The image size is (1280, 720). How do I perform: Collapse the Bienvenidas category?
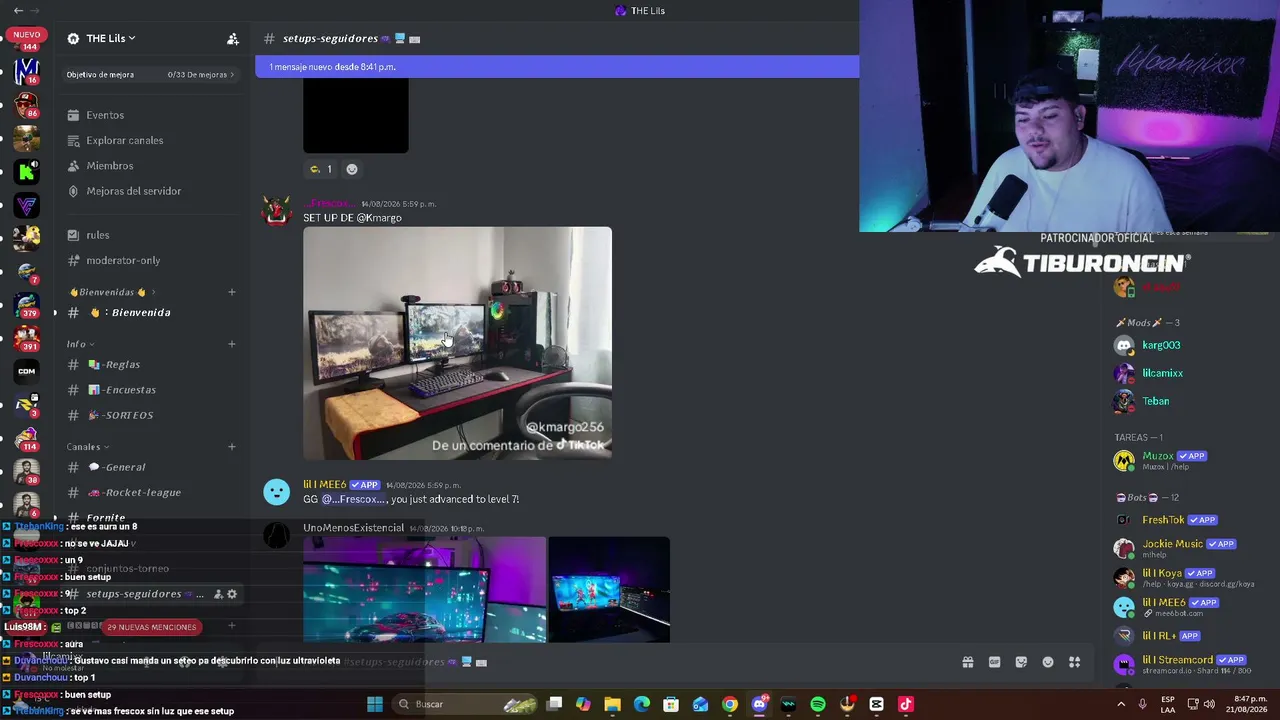[x=111, y=292]
